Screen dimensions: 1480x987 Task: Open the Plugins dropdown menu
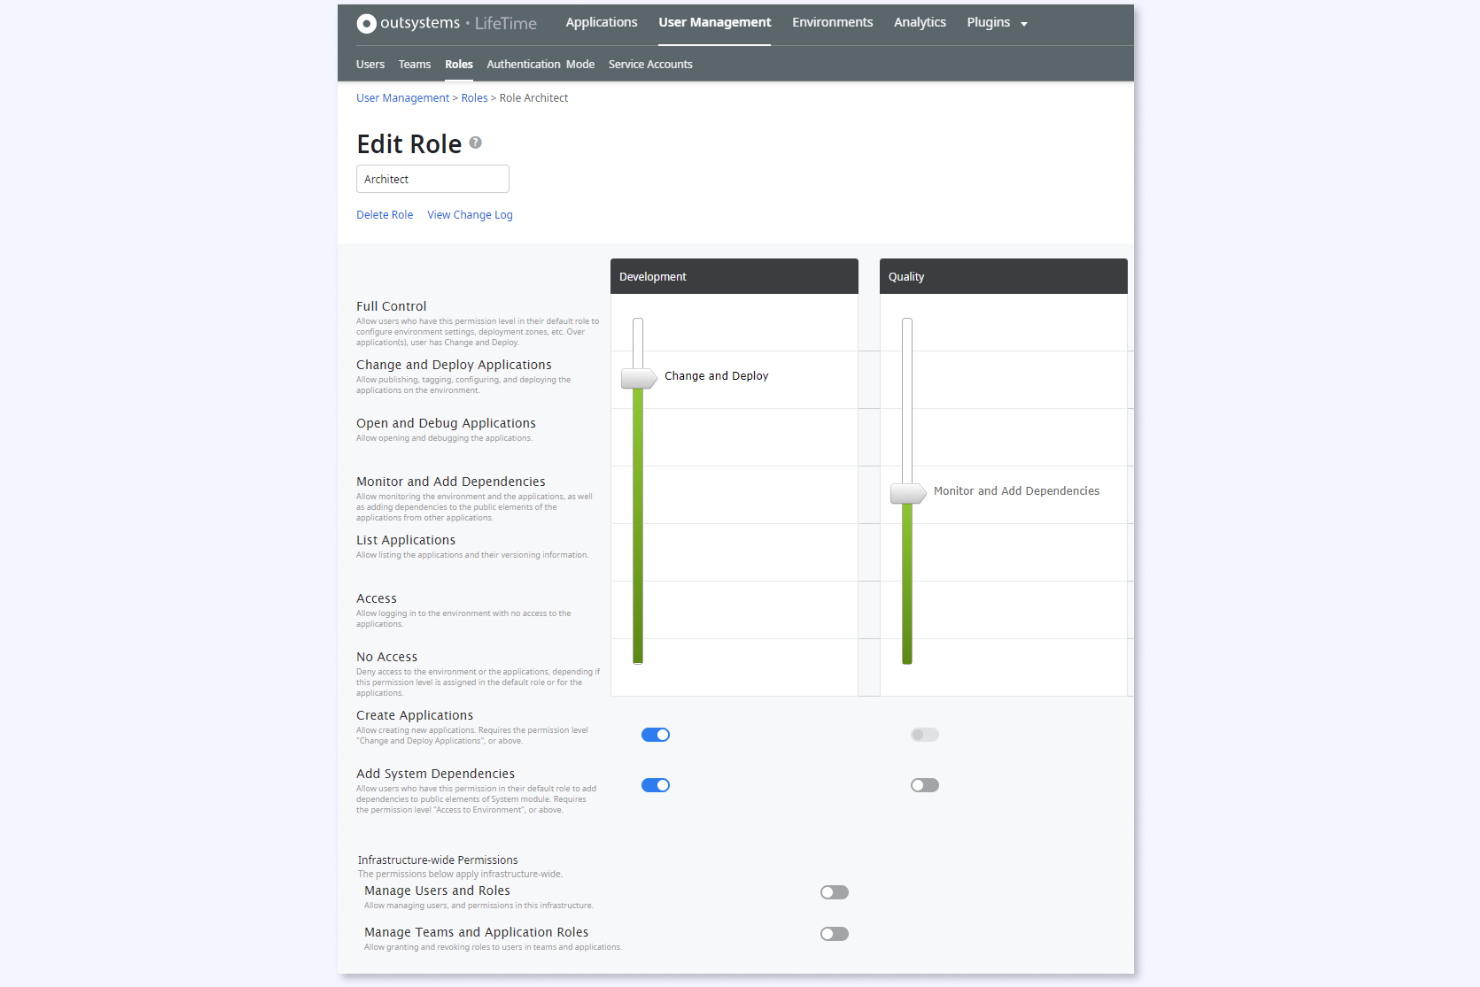pos(996,22)
